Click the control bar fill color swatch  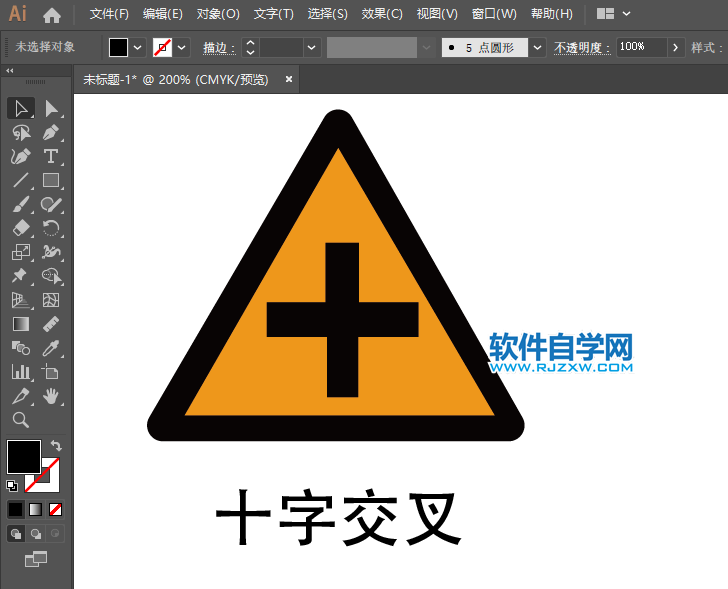(118, 47)
